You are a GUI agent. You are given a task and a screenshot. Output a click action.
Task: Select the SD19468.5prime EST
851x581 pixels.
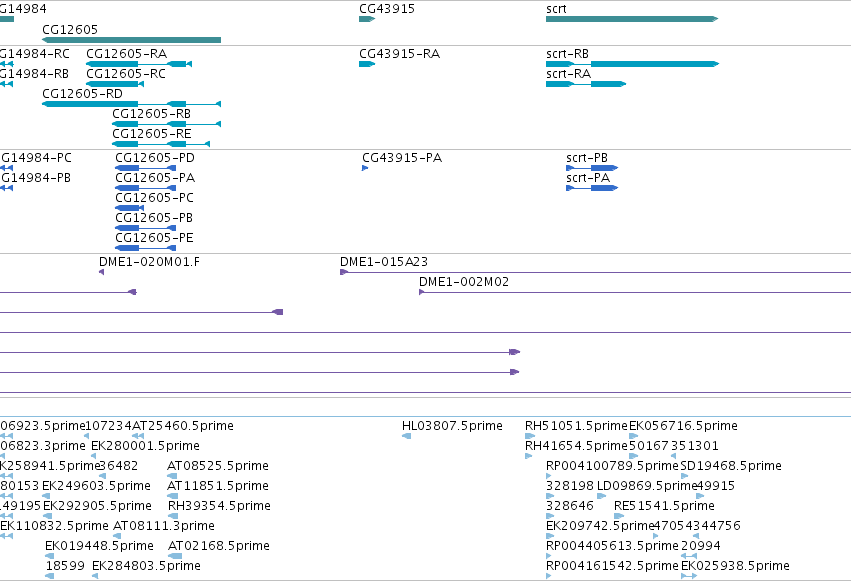[684, 476]
